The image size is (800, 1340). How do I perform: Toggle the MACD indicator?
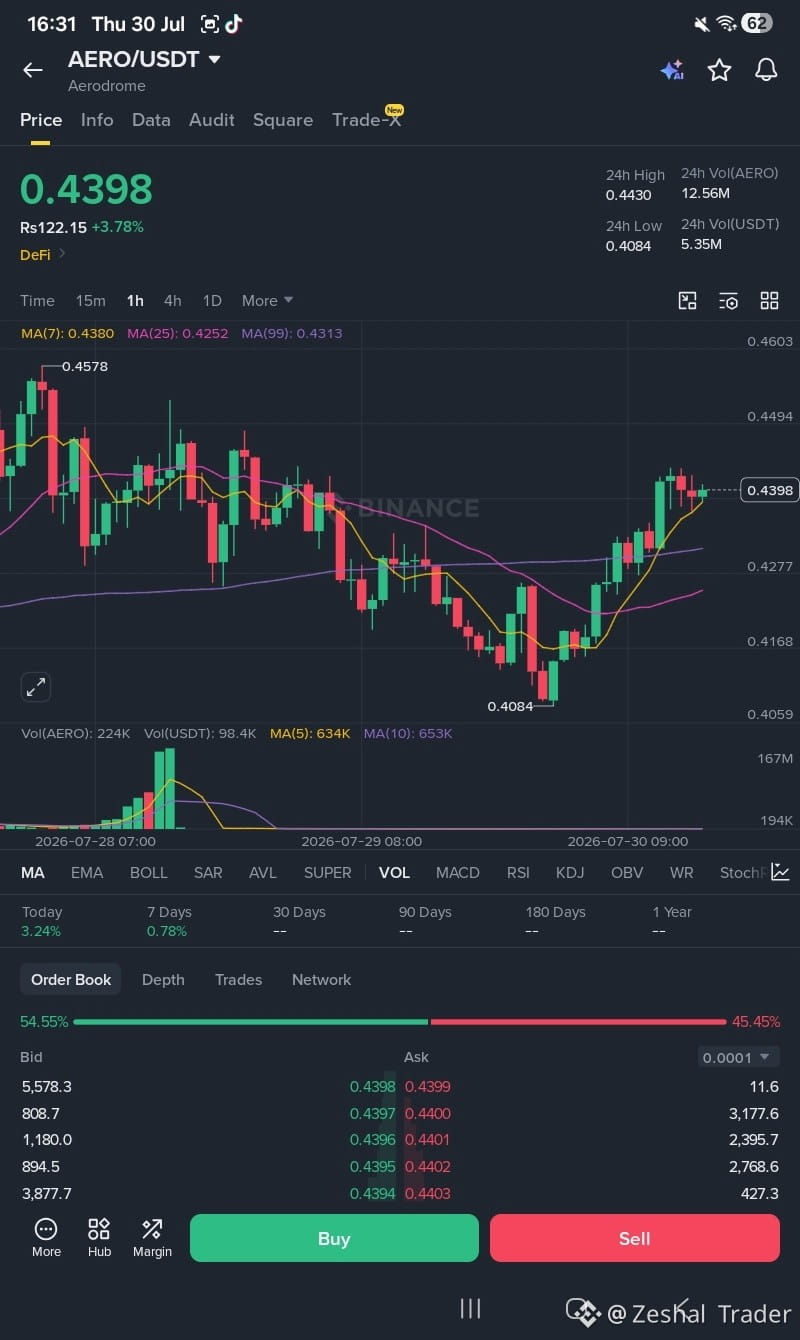tap(458, 873)
